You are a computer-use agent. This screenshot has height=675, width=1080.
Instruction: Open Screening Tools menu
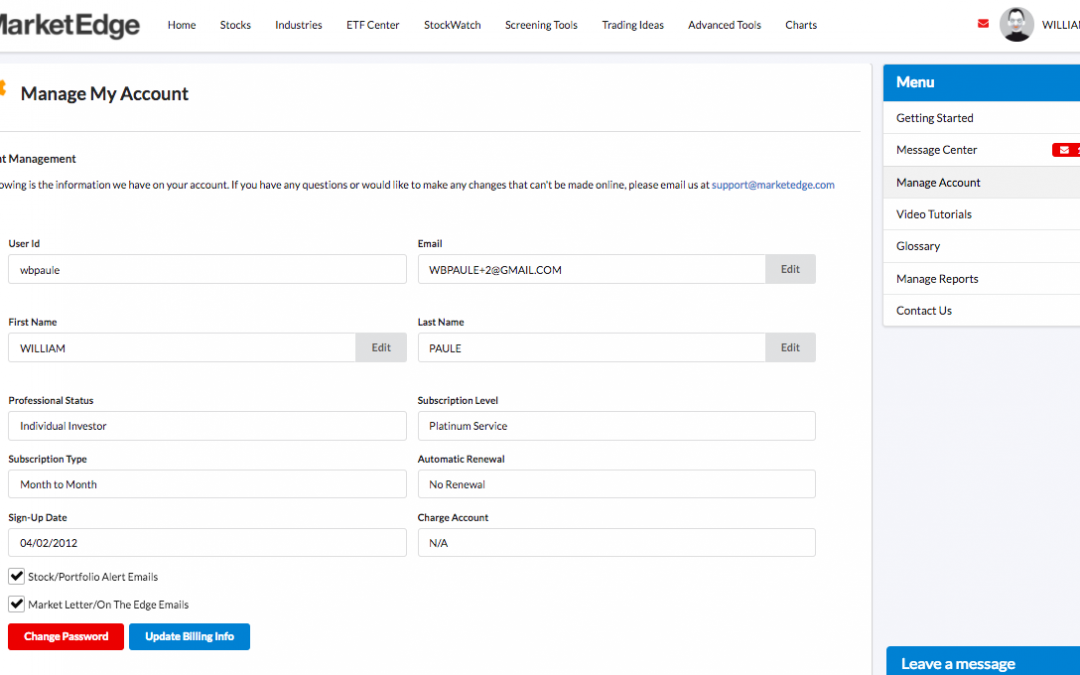(x=541, y=25)
